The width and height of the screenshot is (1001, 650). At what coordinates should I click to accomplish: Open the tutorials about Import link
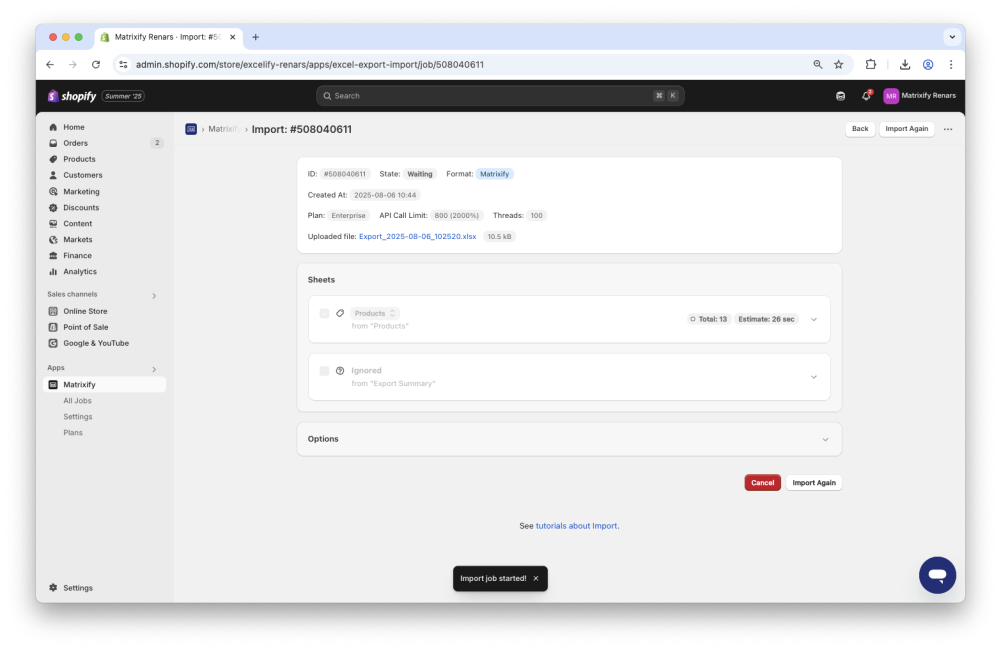[x=575, y=525]
